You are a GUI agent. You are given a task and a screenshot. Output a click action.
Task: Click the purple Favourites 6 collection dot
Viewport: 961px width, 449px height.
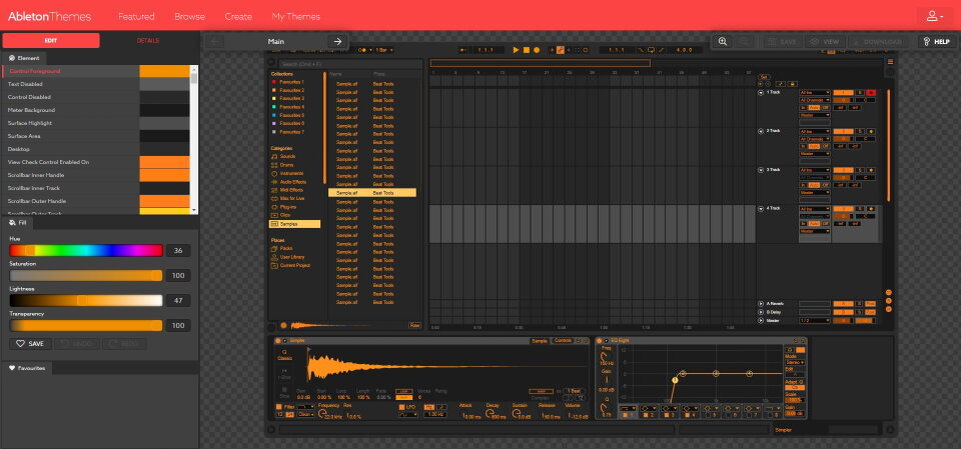click(x=273, y=123)
